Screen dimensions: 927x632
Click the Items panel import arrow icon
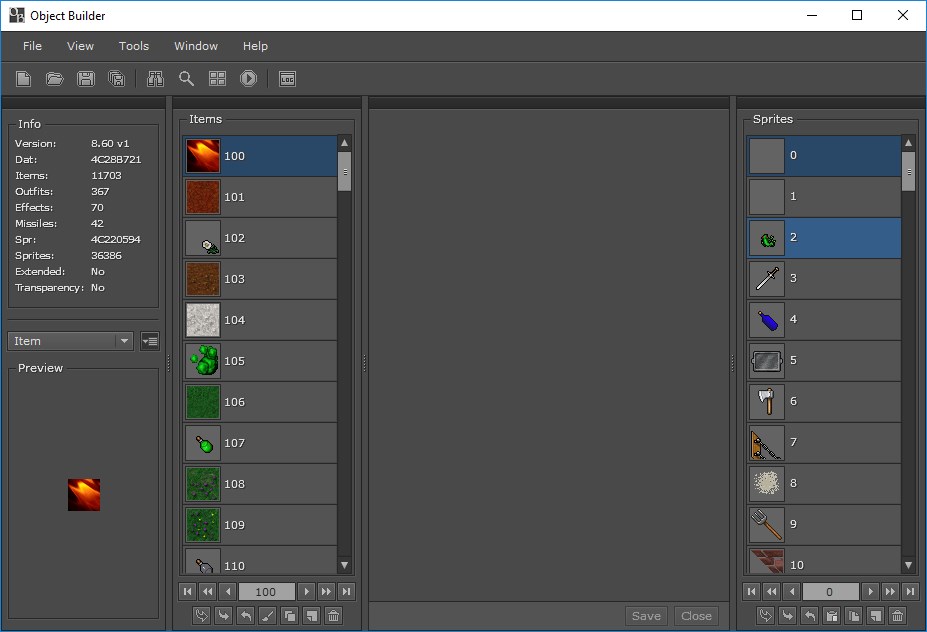tap(223, 616)
